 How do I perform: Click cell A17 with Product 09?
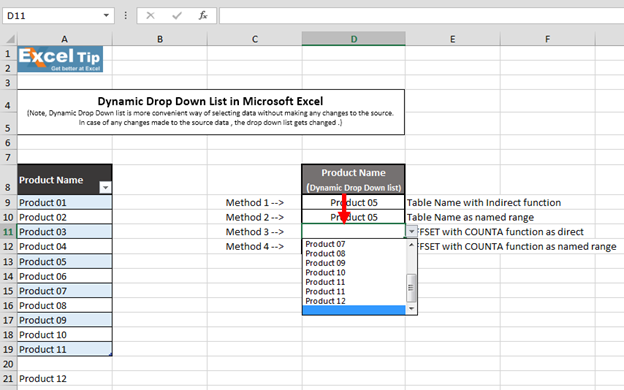pos(64,320)
